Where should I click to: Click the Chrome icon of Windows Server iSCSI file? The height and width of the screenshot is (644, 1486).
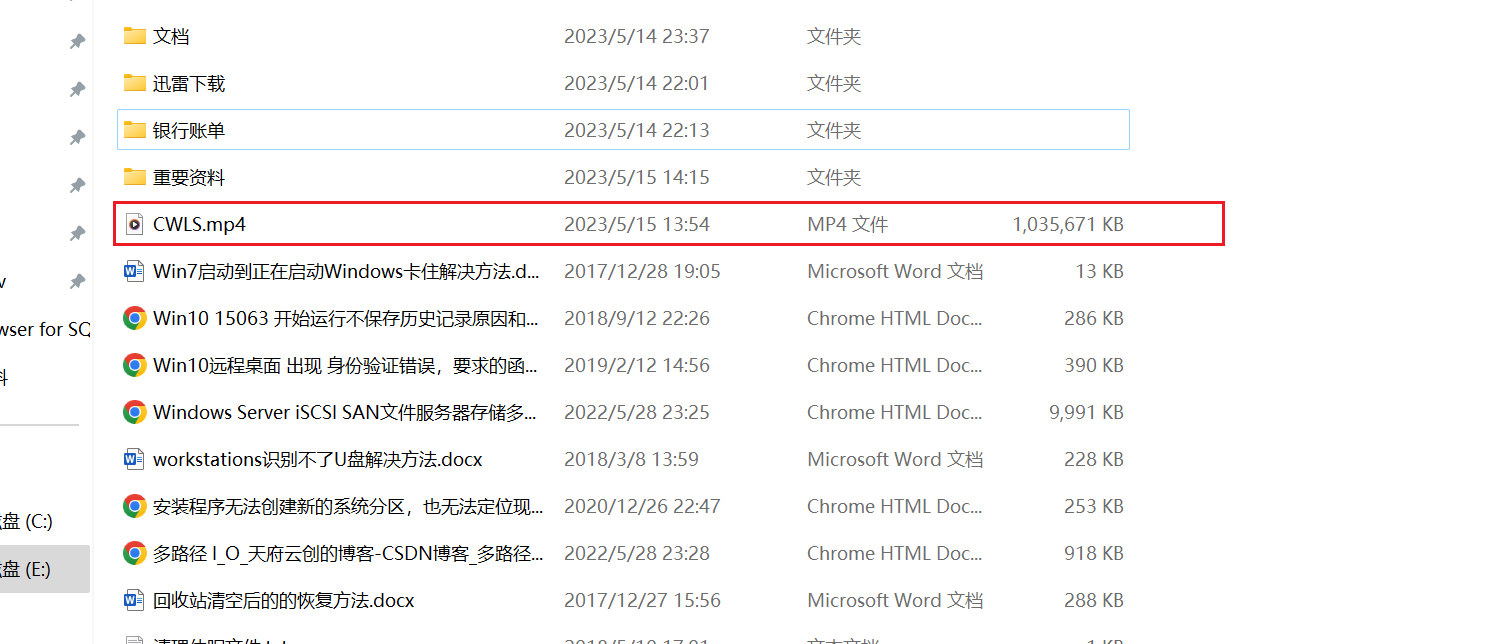click(x=134, y=412)
